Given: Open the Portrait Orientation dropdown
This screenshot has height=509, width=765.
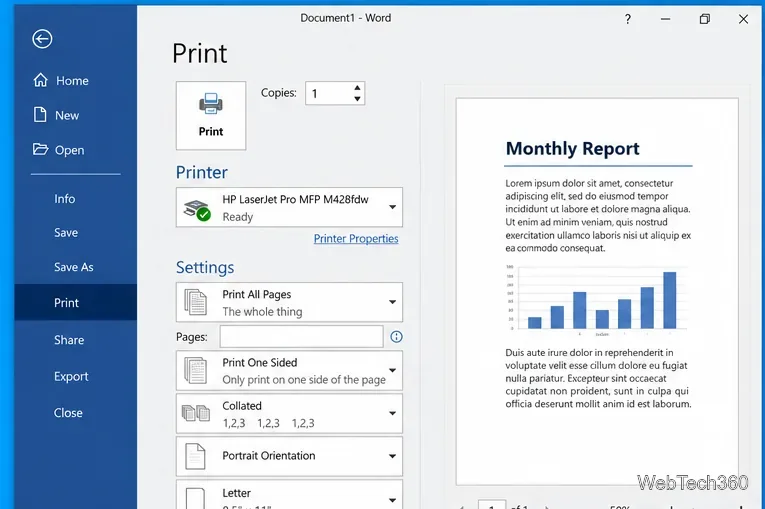Looking at the screenshot, I should click(x=289, y=456).
